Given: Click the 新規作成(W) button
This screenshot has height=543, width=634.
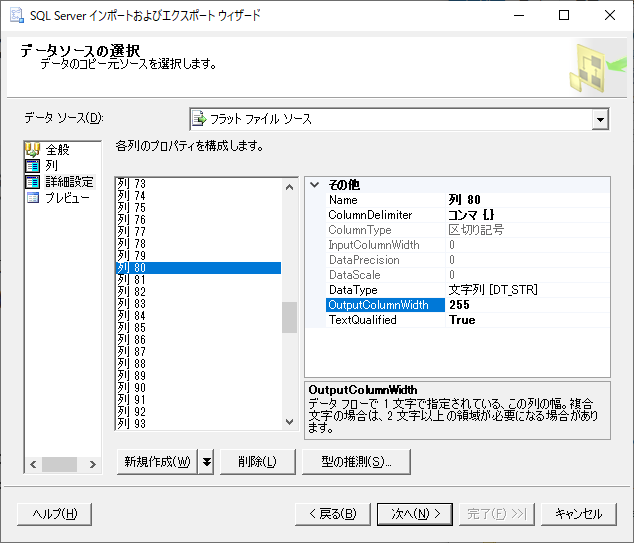Looking at the screenshot, I should click(x=157, y=461).
